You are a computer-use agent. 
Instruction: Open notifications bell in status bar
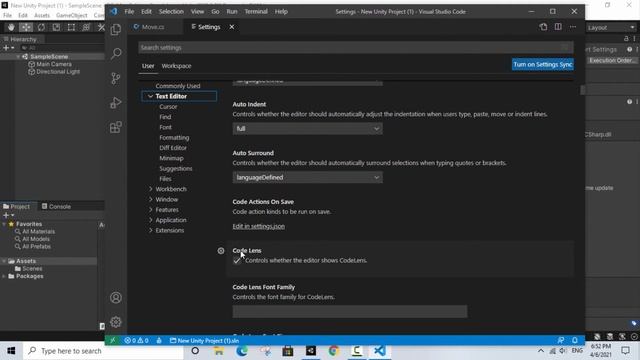click(575, 340)
